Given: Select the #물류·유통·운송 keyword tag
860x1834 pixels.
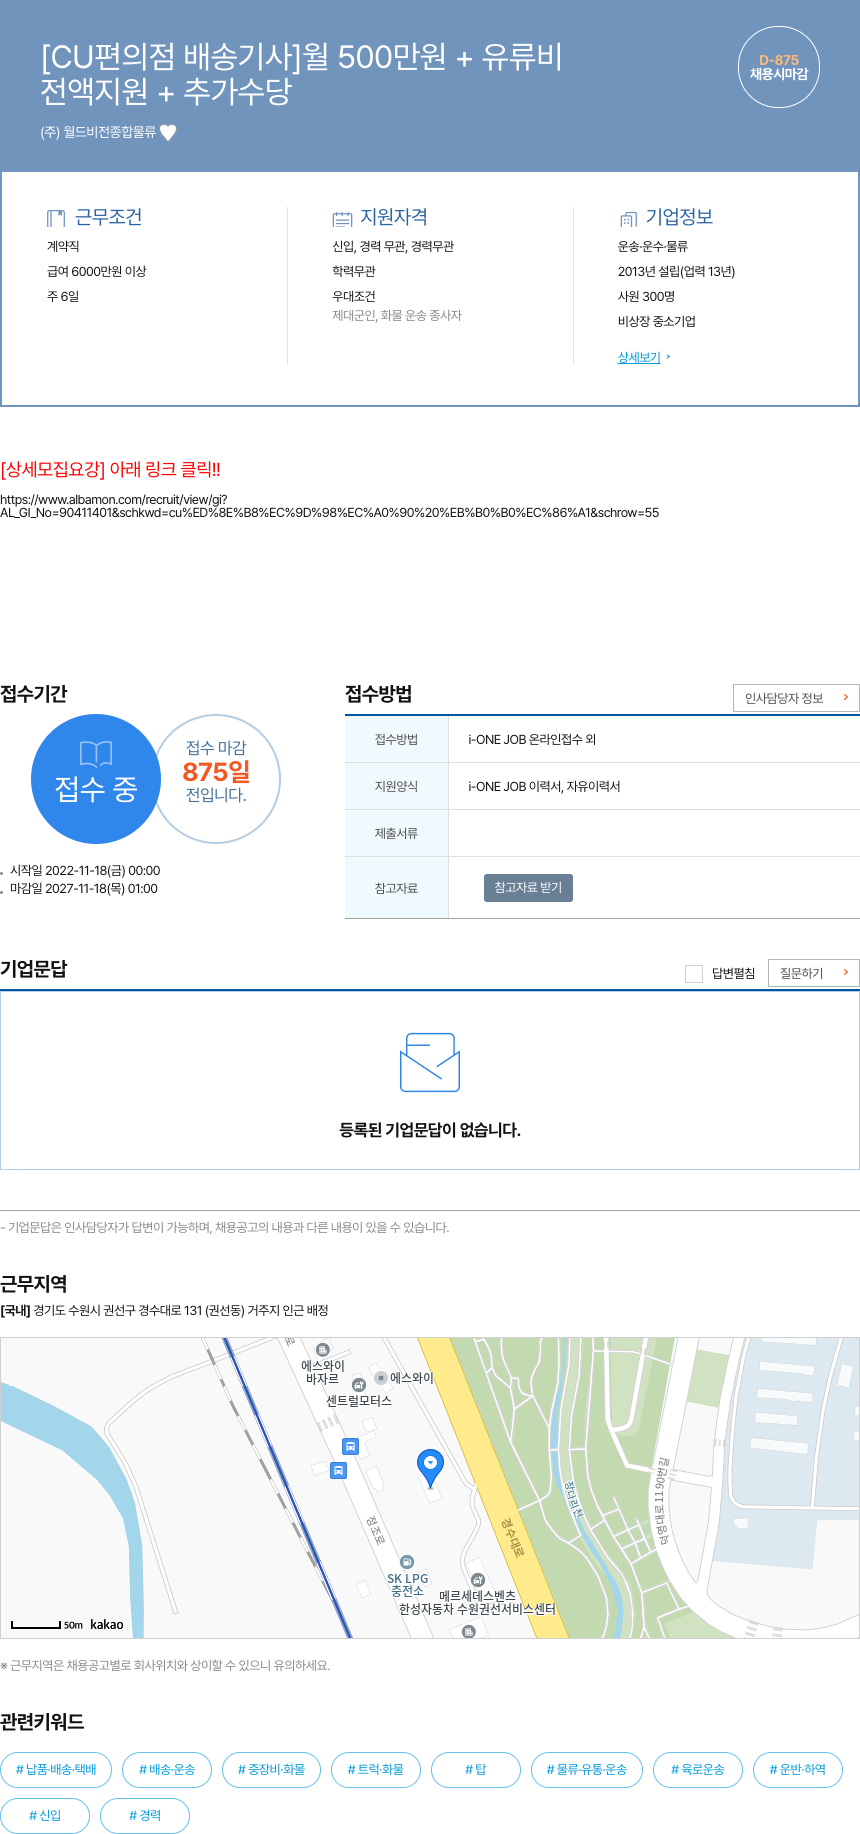Looking at the screenshot, I should tap(587, 1769).
